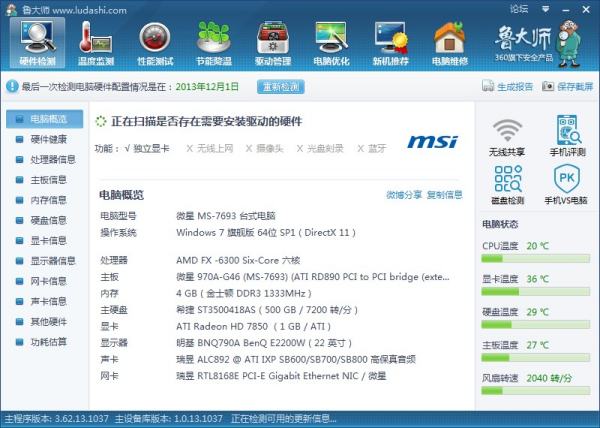Screen dimensions: 600x428
Task: Click the ATI Radeon HD 7850 value
Action: (x=253, y=327)
